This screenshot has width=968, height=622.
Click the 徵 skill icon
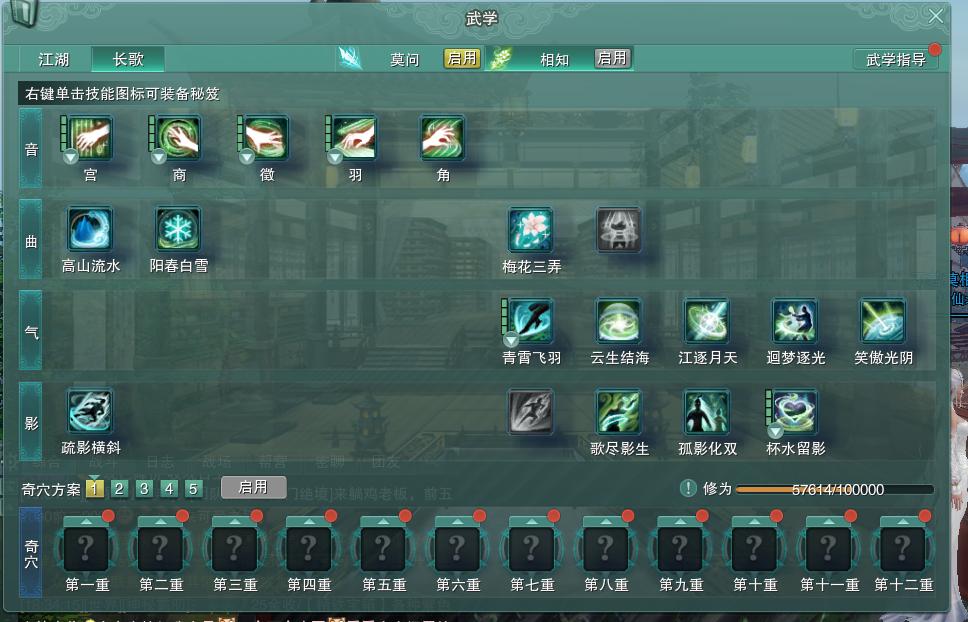point(267,138)
